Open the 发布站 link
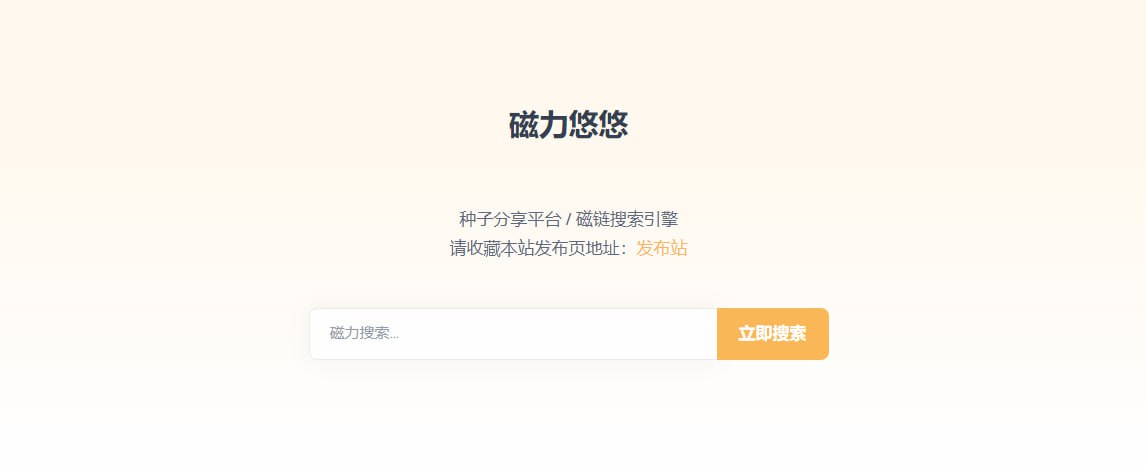 tap(661, 249)
